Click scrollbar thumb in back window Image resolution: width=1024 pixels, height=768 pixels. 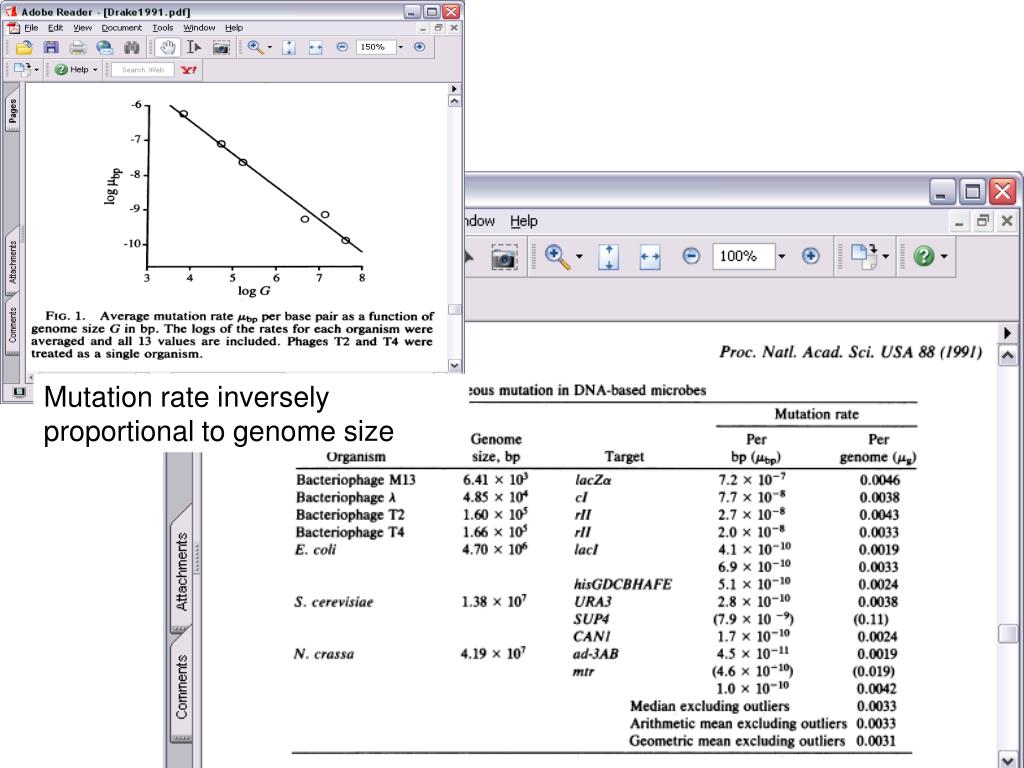pos(1007,633)
